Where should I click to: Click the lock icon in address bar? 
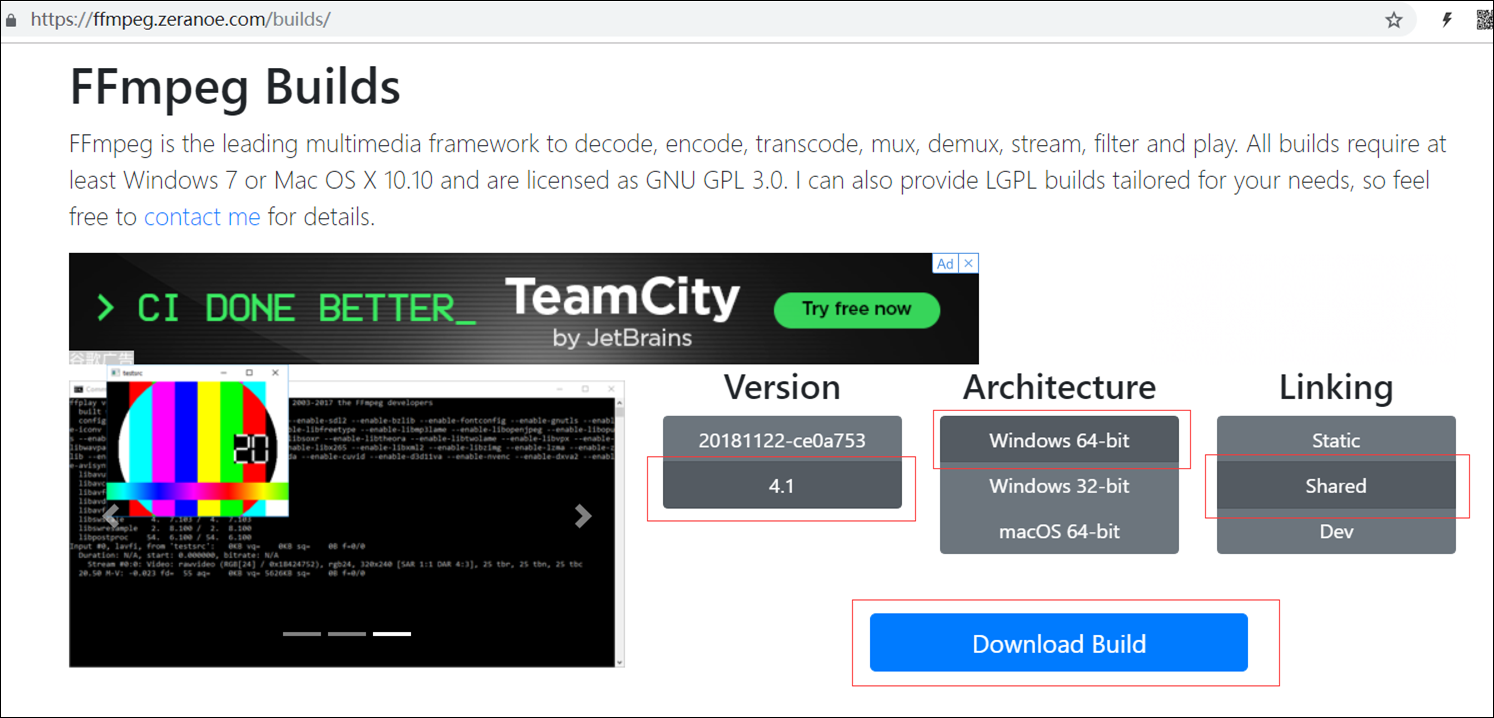click(x=11, y=19)
